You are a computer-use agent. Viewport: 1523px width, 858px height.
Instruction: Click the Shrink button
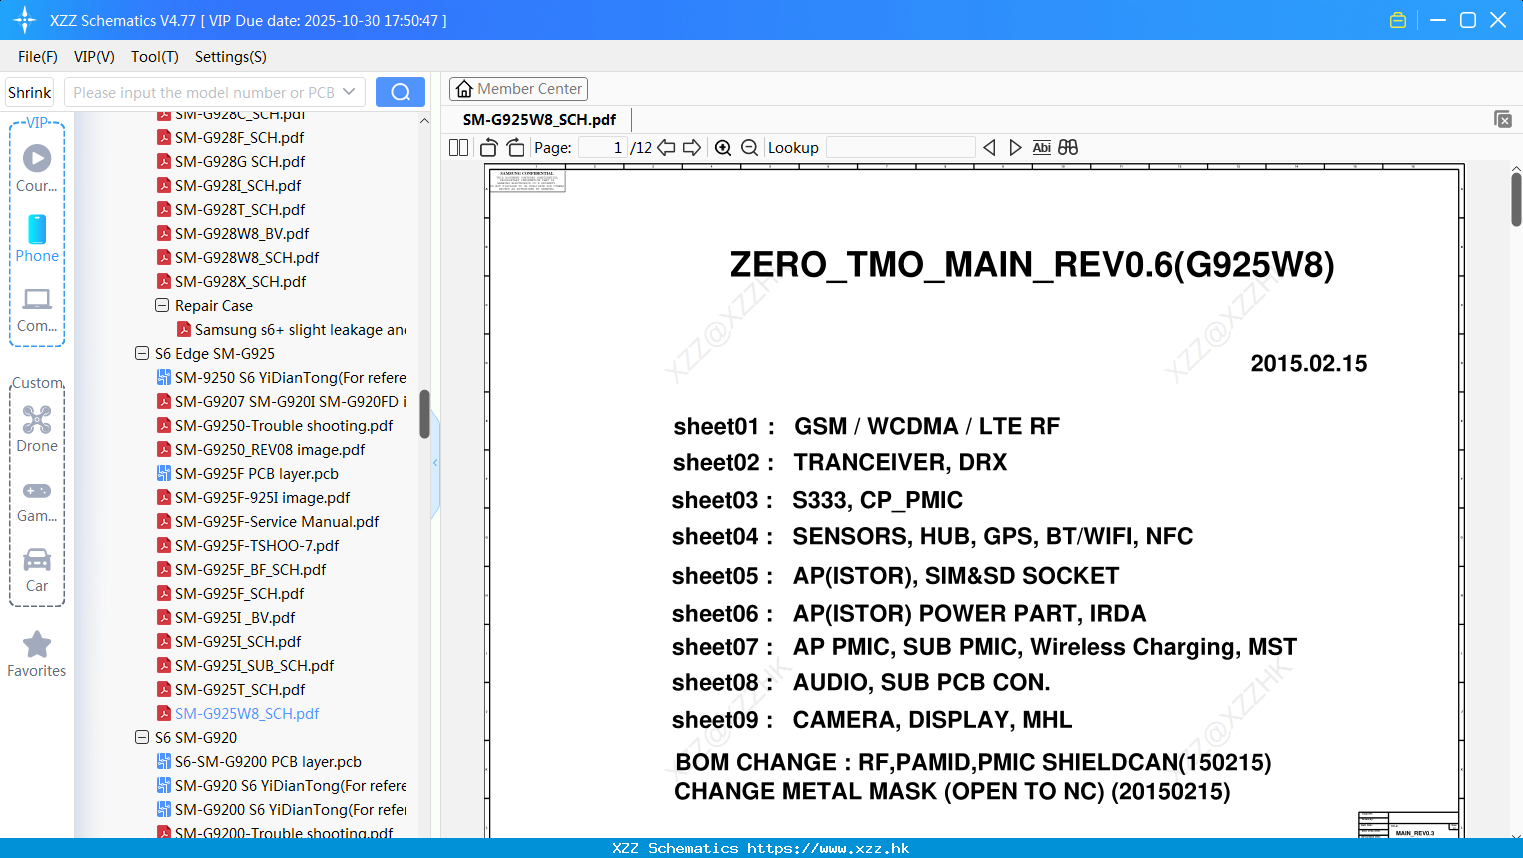[x=29, y=92]
